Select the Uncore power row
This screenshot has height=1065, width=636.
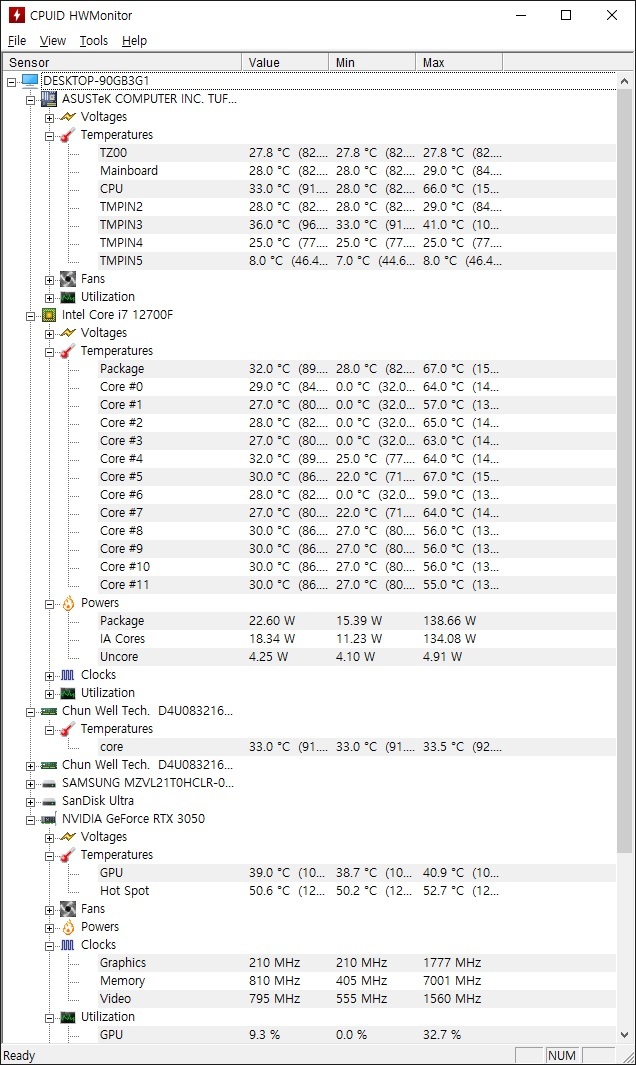pos(356,657)
